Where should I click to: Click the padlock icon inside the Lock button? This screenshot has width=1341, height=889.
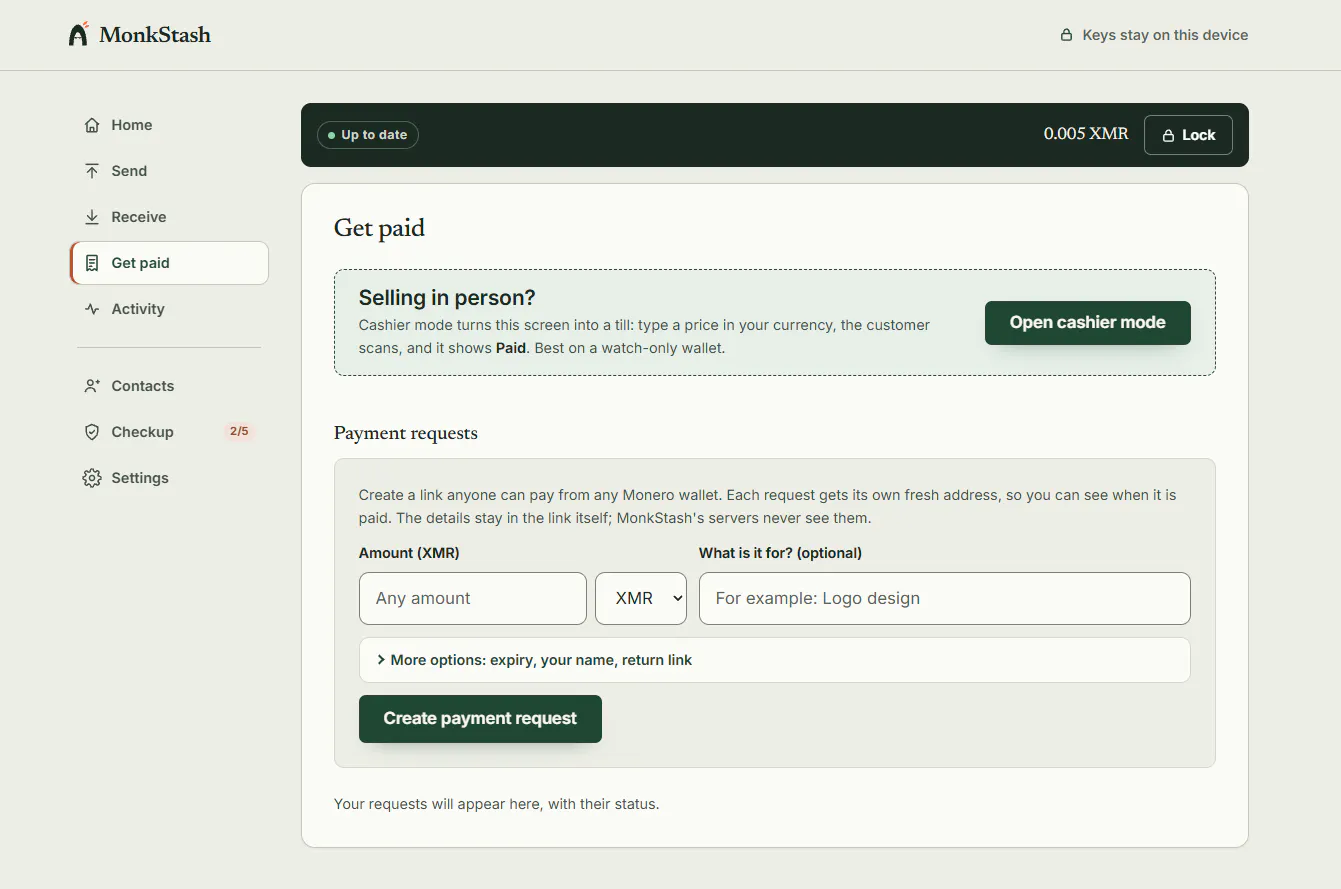[1168, 135]
